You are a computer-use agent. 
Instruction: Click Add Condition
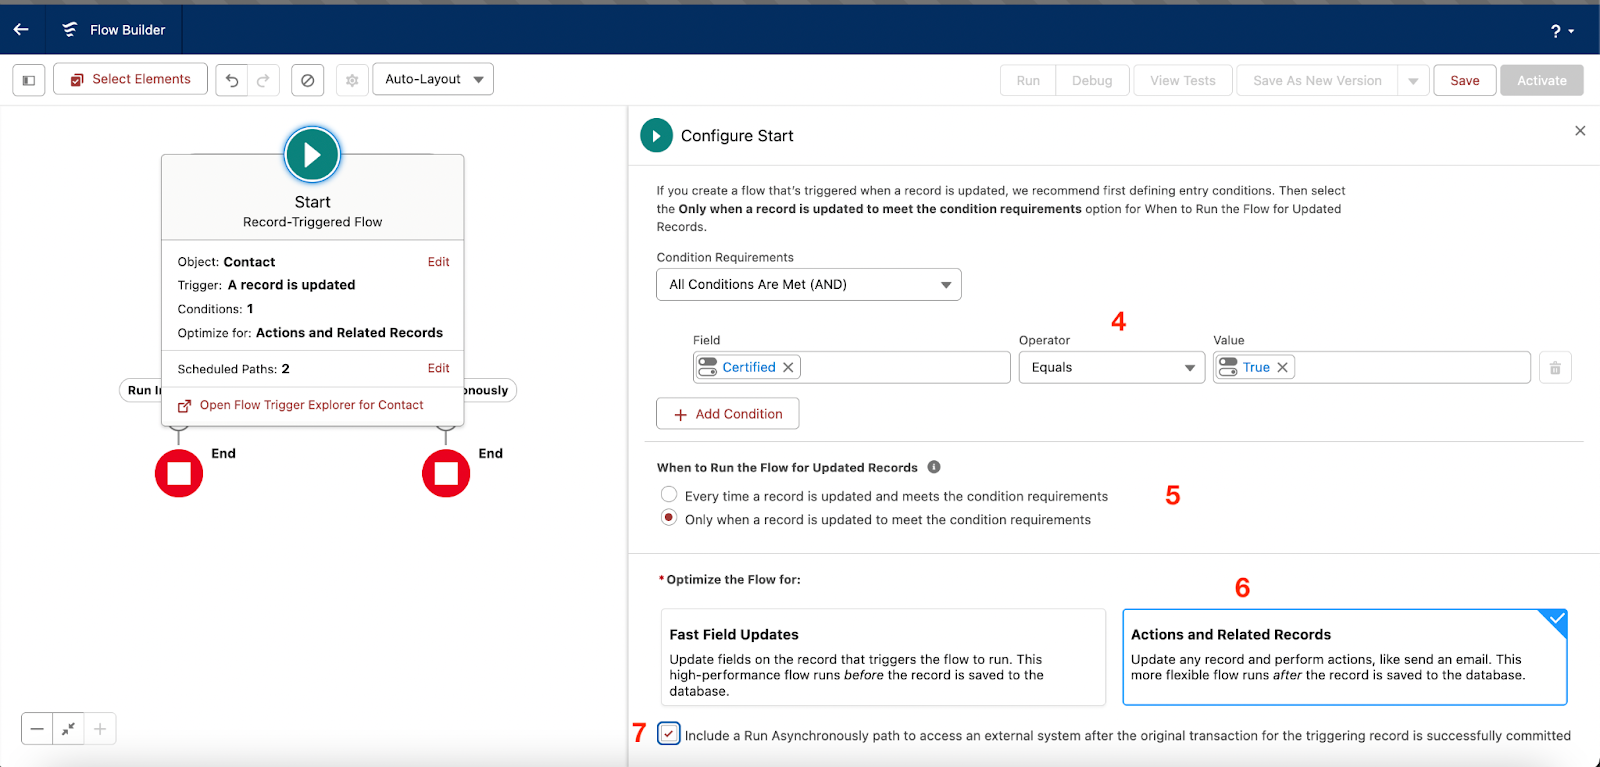click(728, 414)
